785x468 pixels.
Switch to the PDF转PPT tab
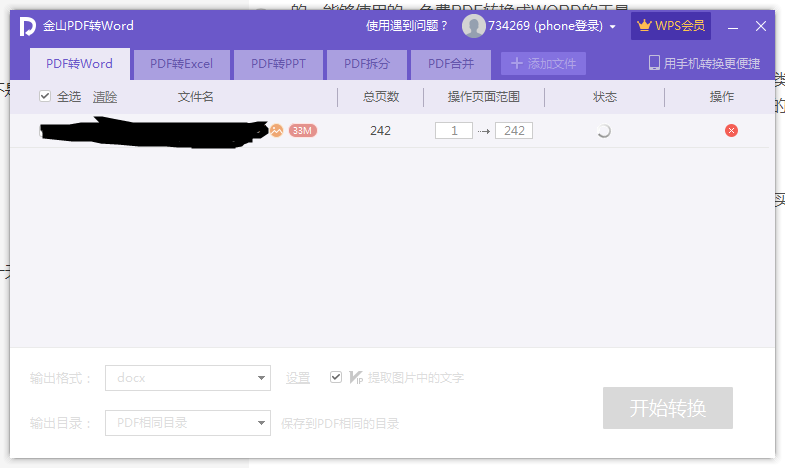(x=278, y=64)
